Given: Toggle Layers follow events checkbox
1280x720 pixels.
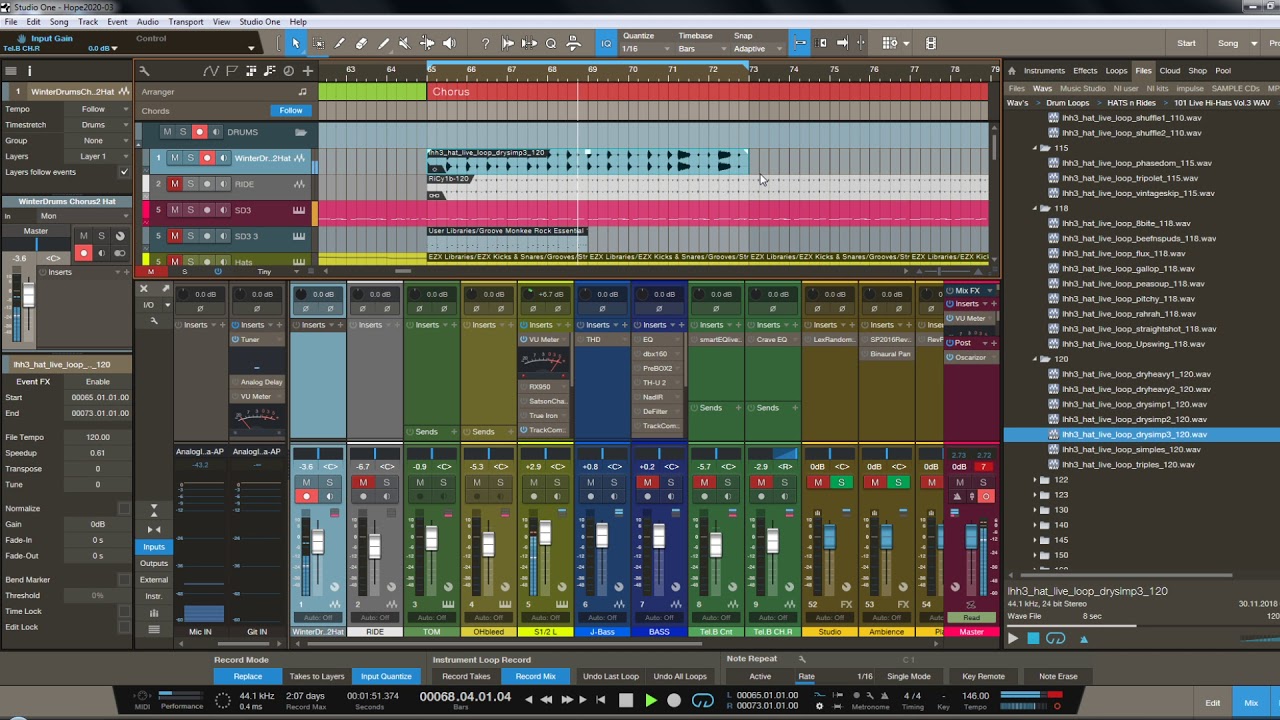Looking at the screenshot, I should pyautogui.click(x=124, y=172).
